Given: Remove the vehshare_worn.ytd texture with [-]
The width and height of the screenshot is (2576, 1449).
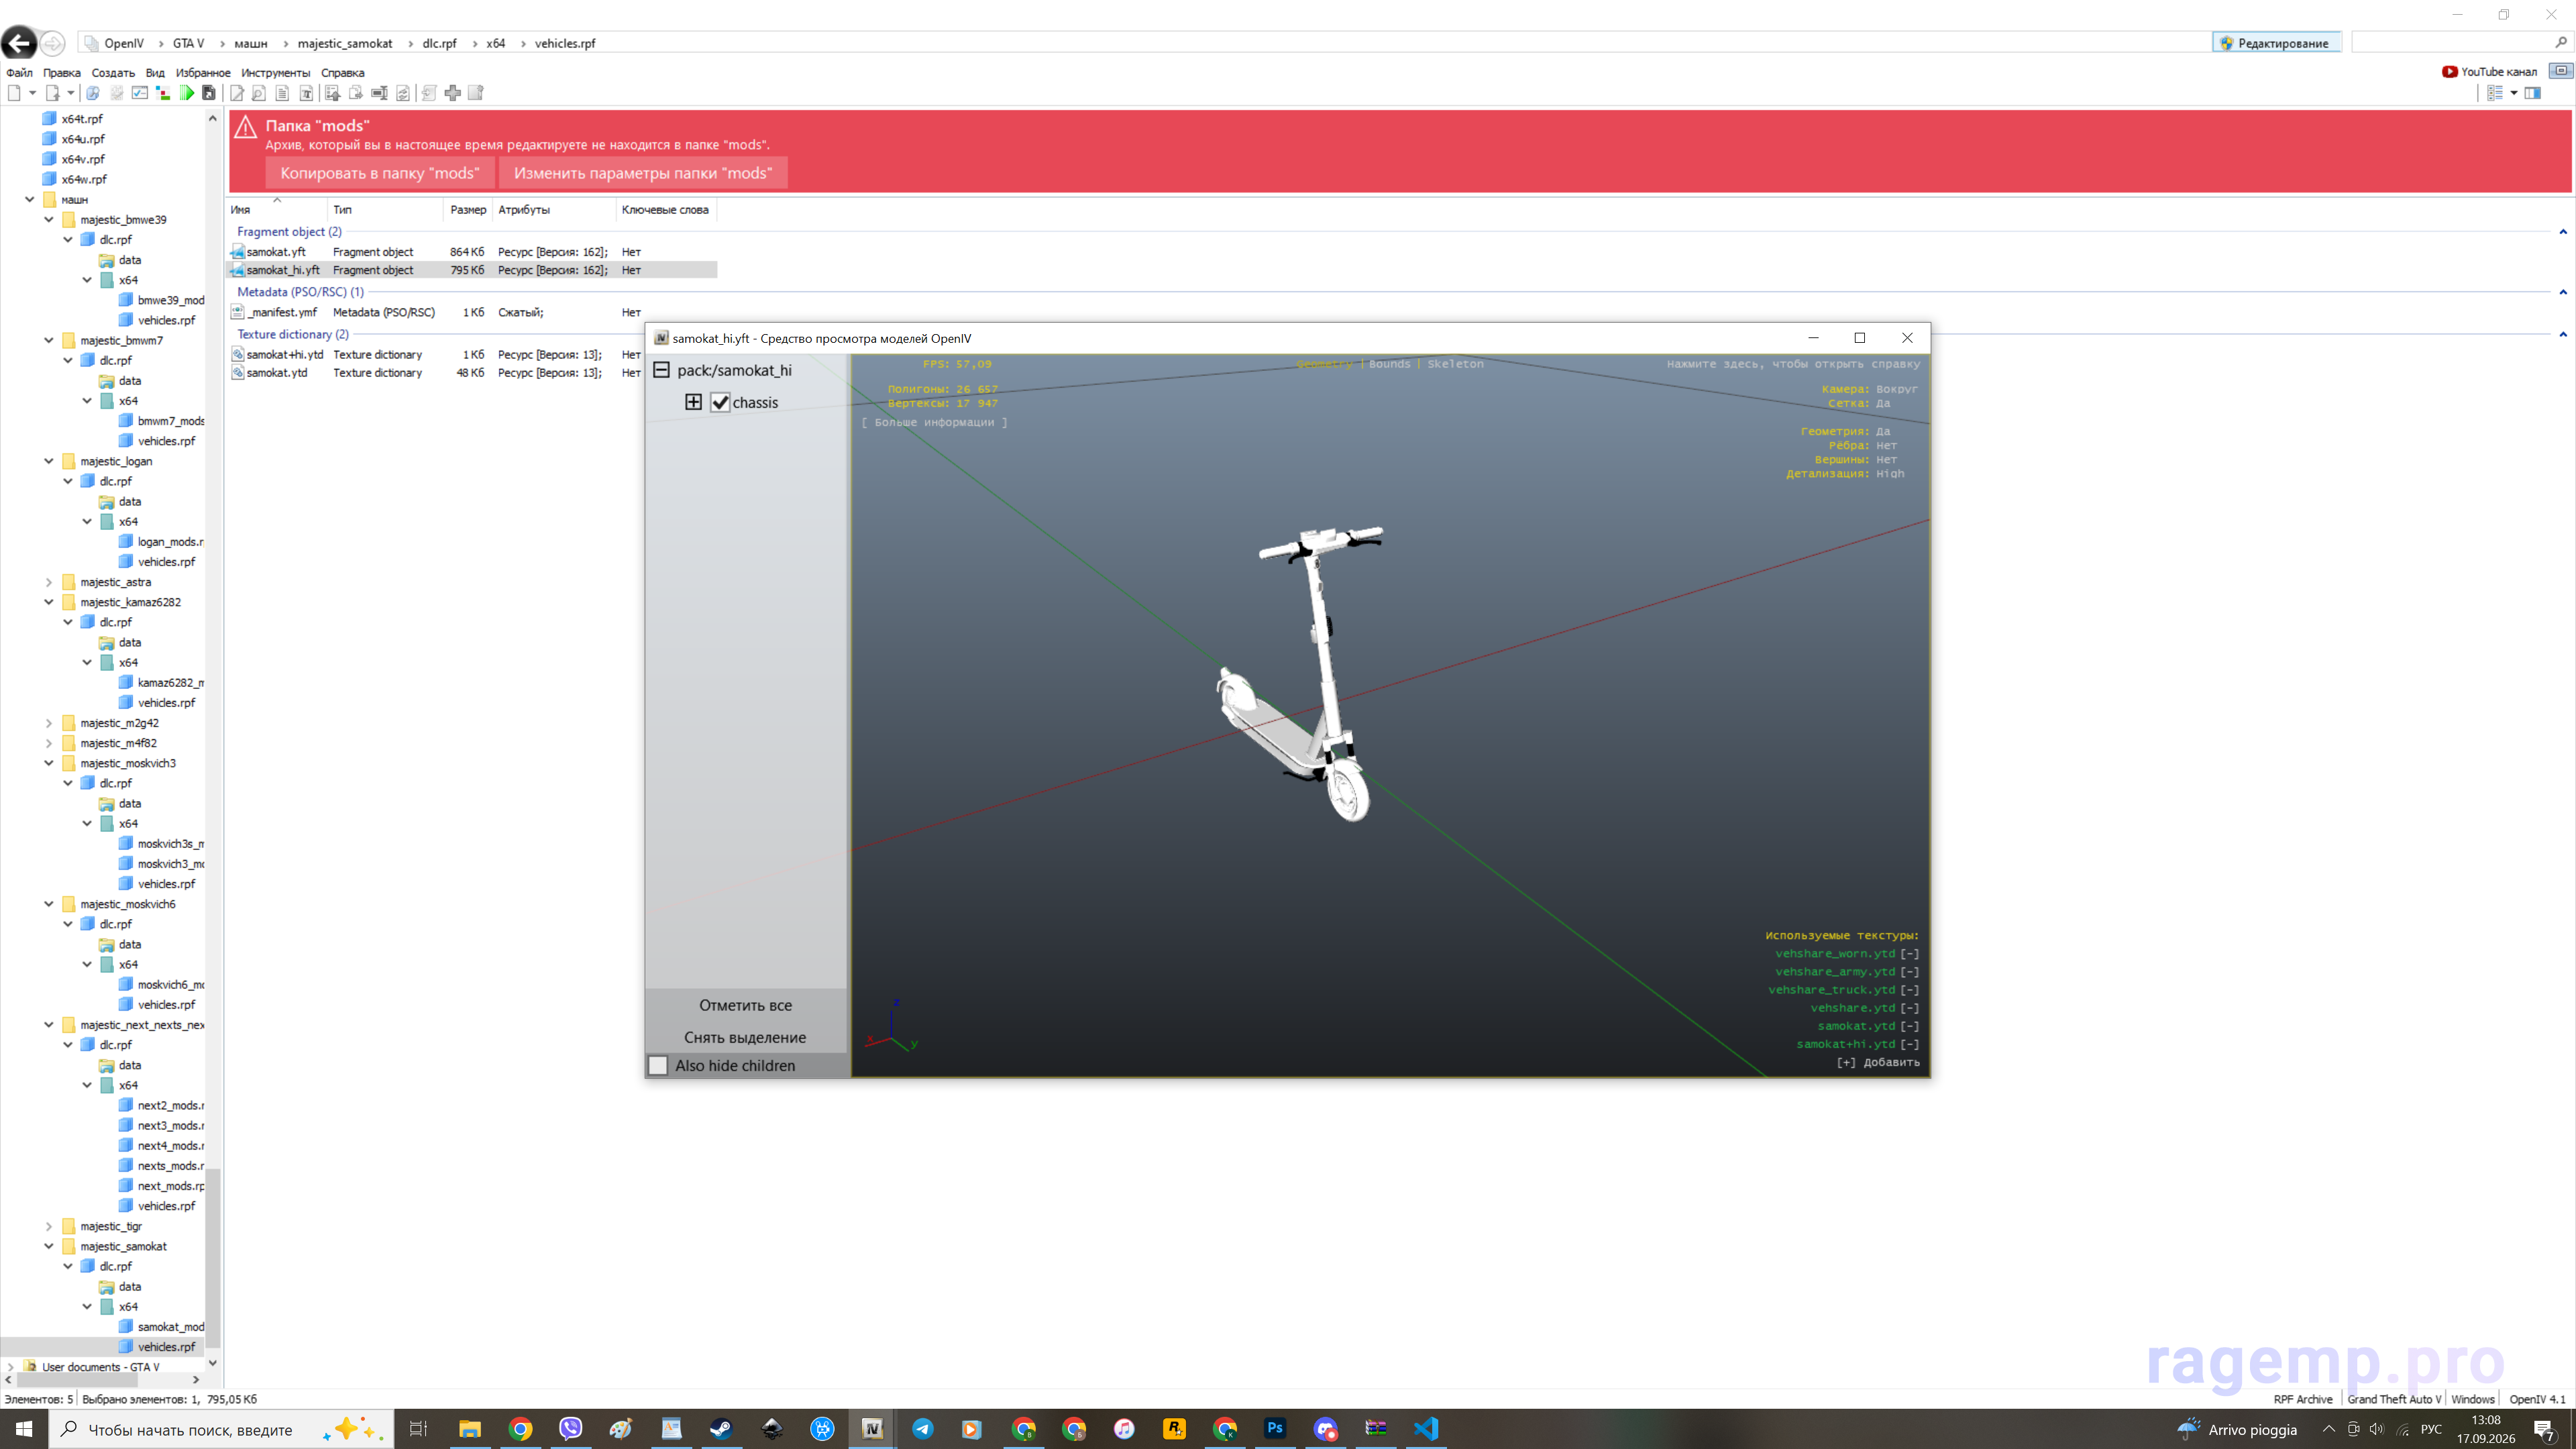Looking at the screenshot, I should click(1909, 953).
